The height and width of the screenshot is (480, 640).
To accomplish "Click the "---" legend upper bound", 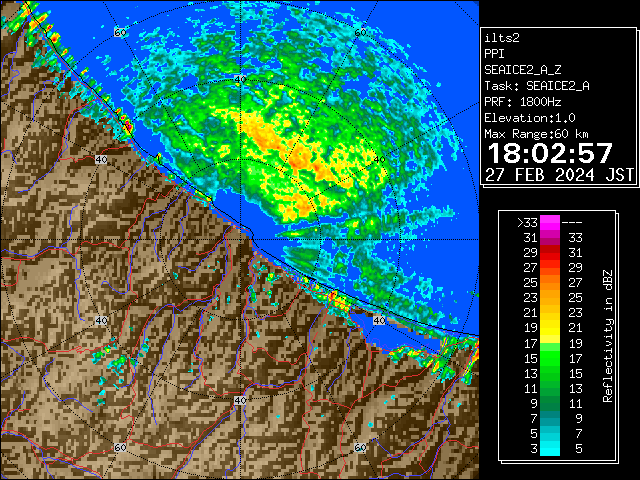I will [572, 223].
